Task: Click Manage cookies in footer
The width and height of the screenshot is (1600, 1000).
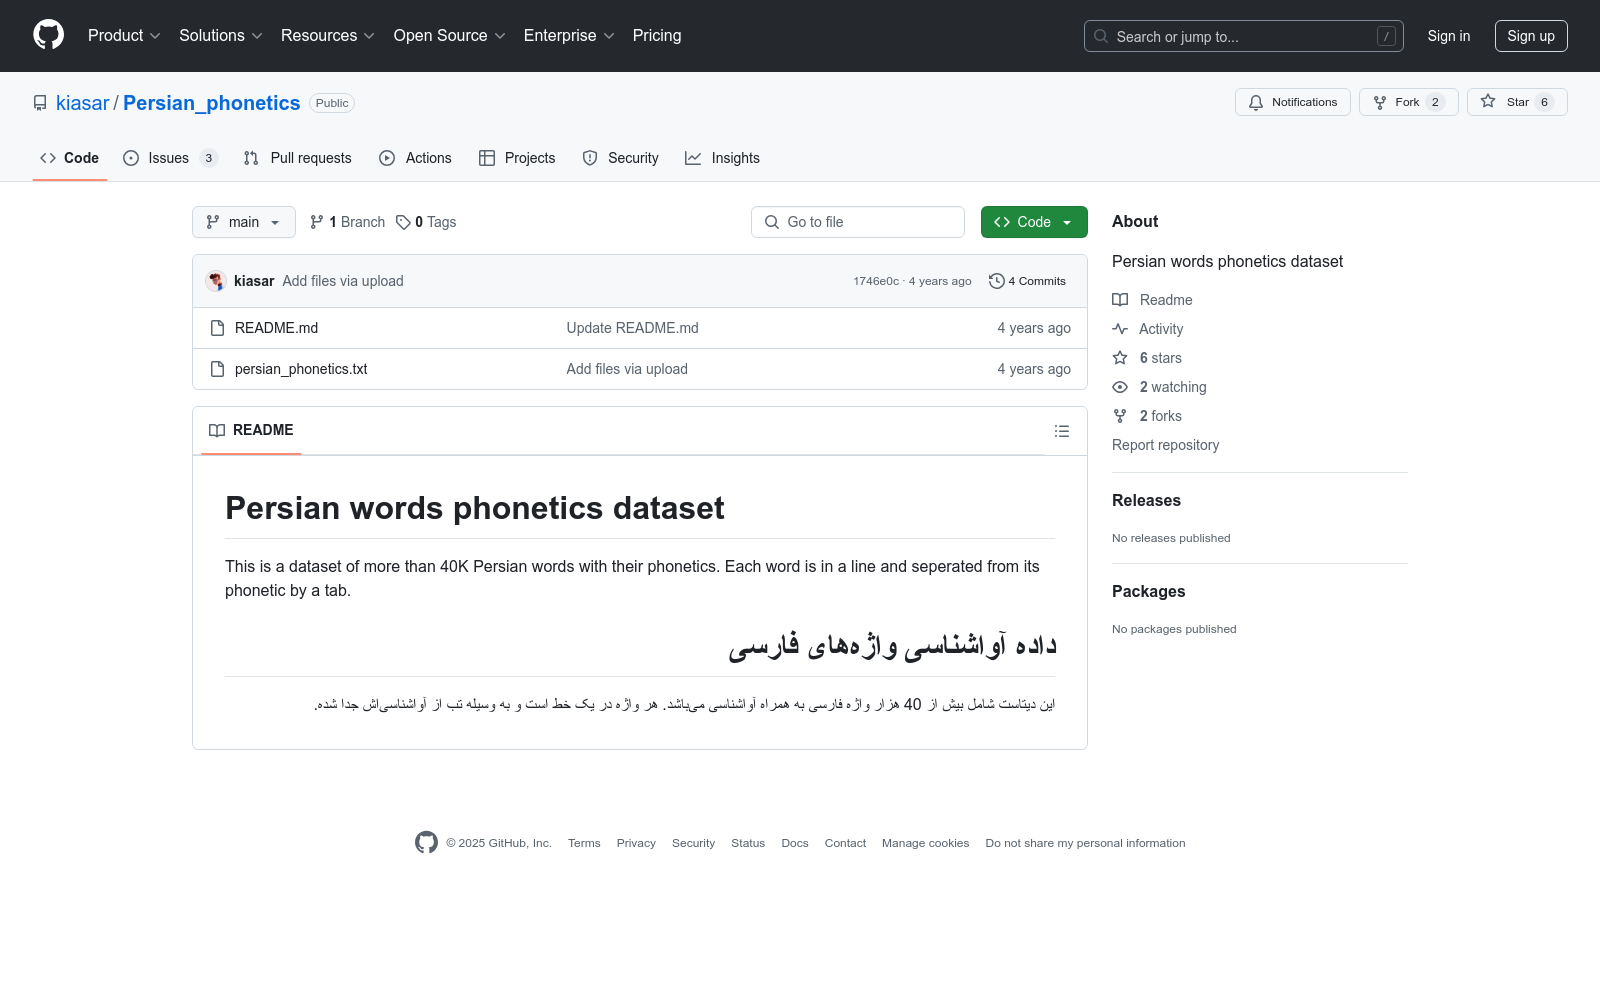Action: coord(926,843)
